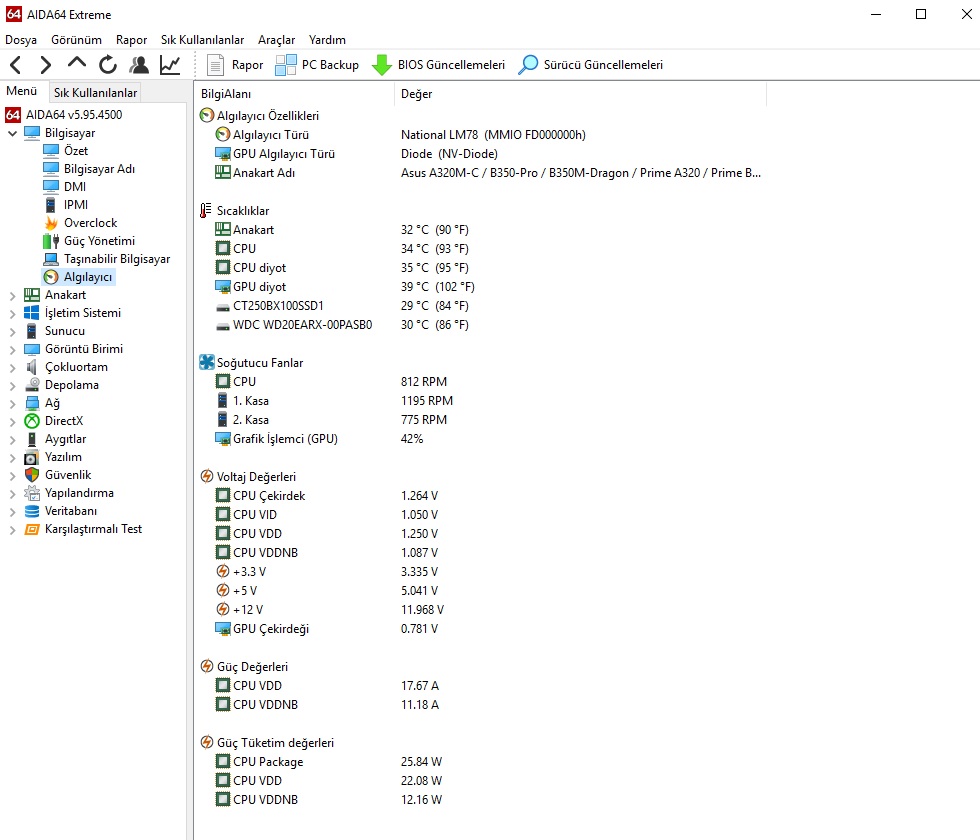This screenshot has height=840, width=980.
Task: Click the Güç Tüketim değerleri icon
Action: (x=207, y=742)
